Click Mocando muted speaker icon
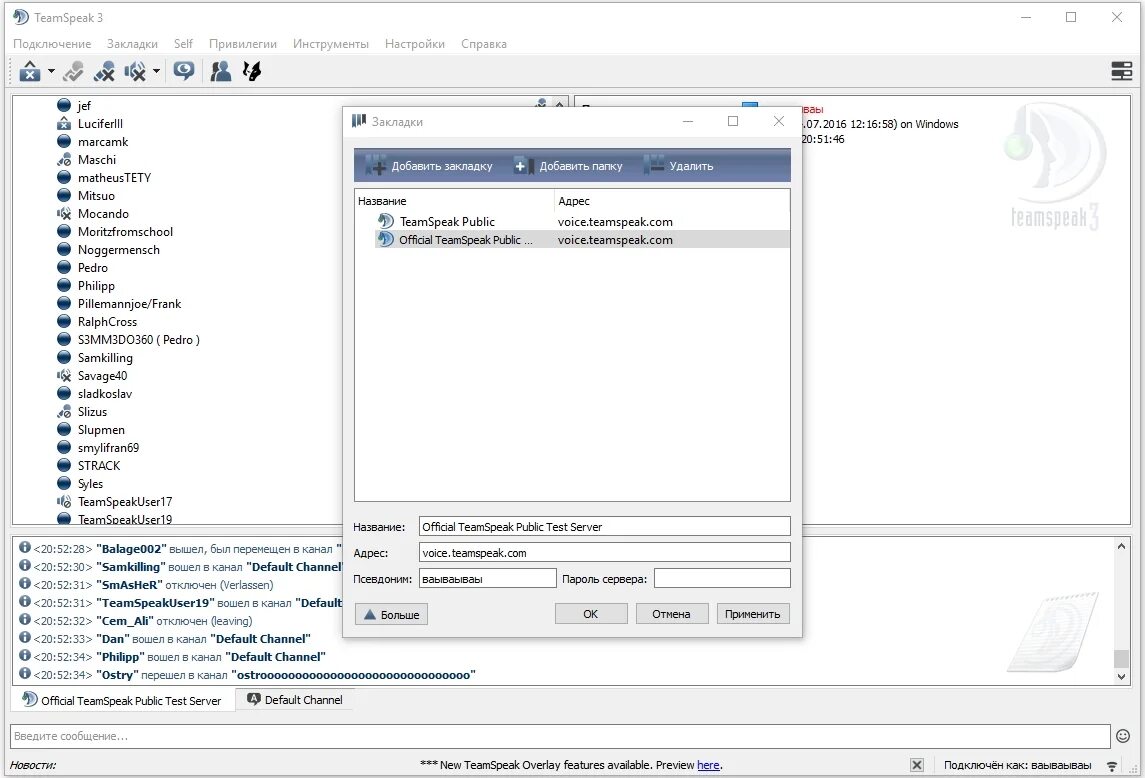Screen dimensions: 1145x778 click(64, 213)
